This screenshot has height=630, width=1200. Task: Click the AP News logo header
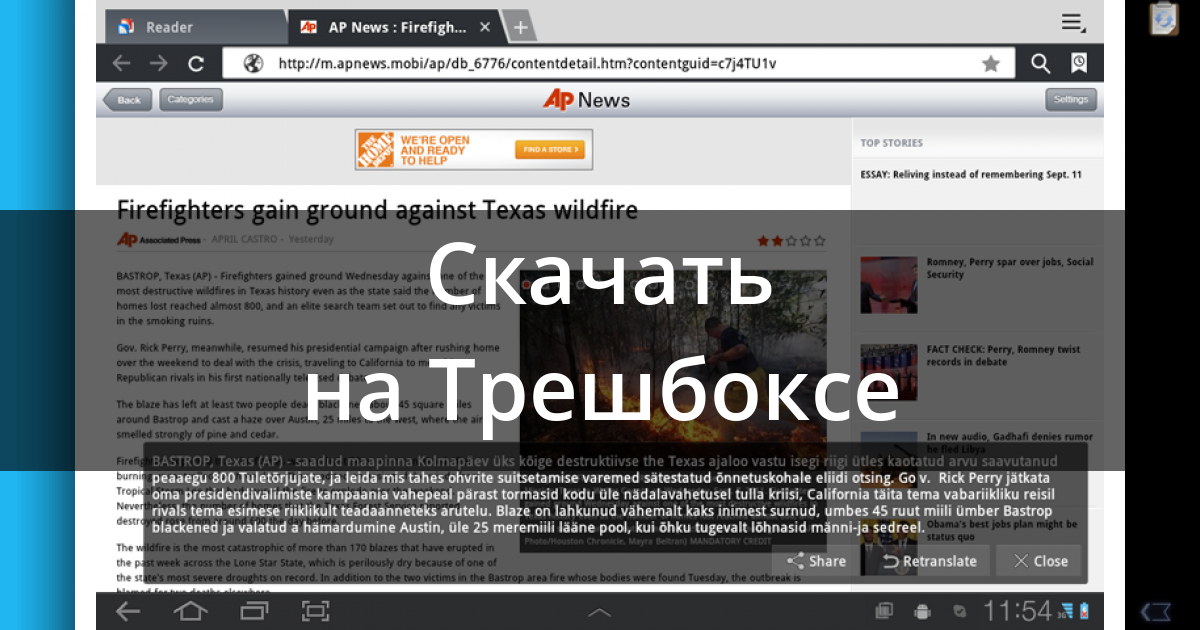(x=587, y=100)
